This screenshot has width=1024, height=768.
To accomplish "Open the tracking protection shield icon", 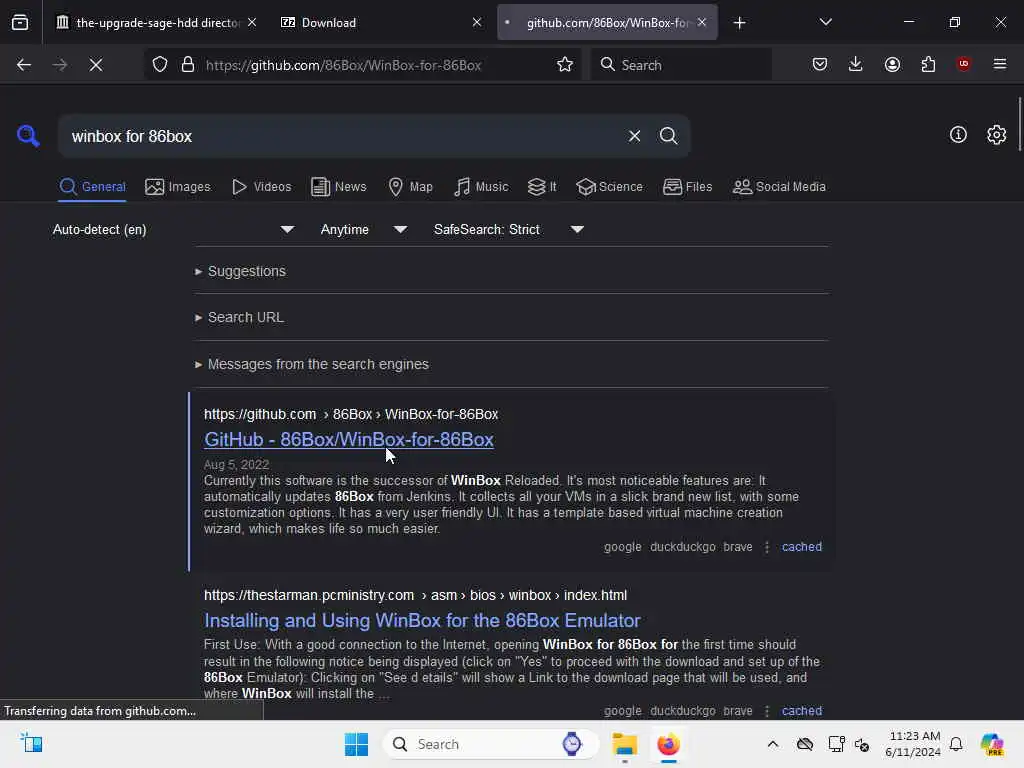I will pos(160,65).
